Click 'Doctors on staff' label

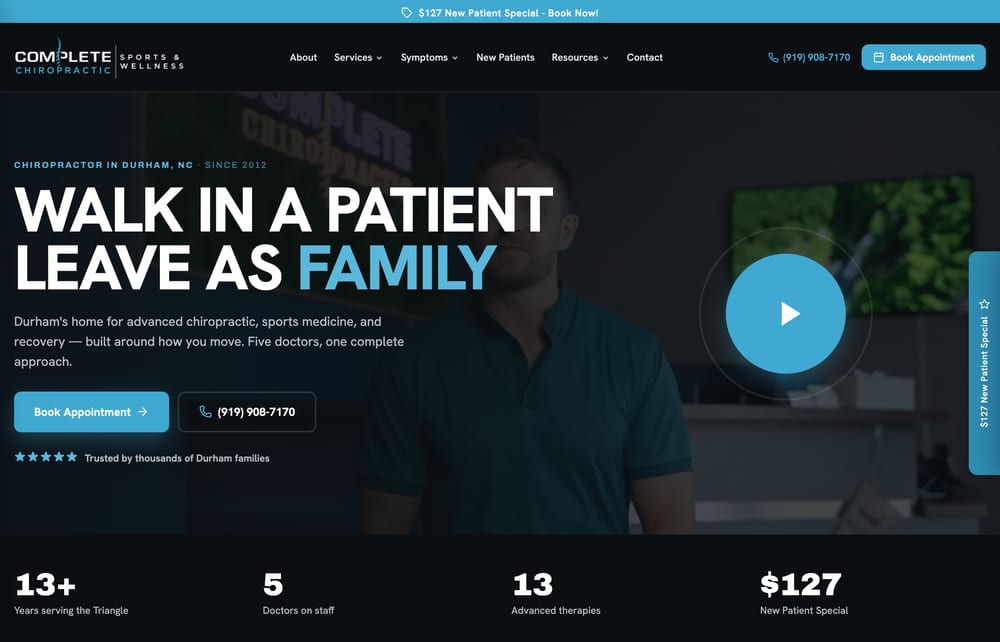tap(298, 610)
